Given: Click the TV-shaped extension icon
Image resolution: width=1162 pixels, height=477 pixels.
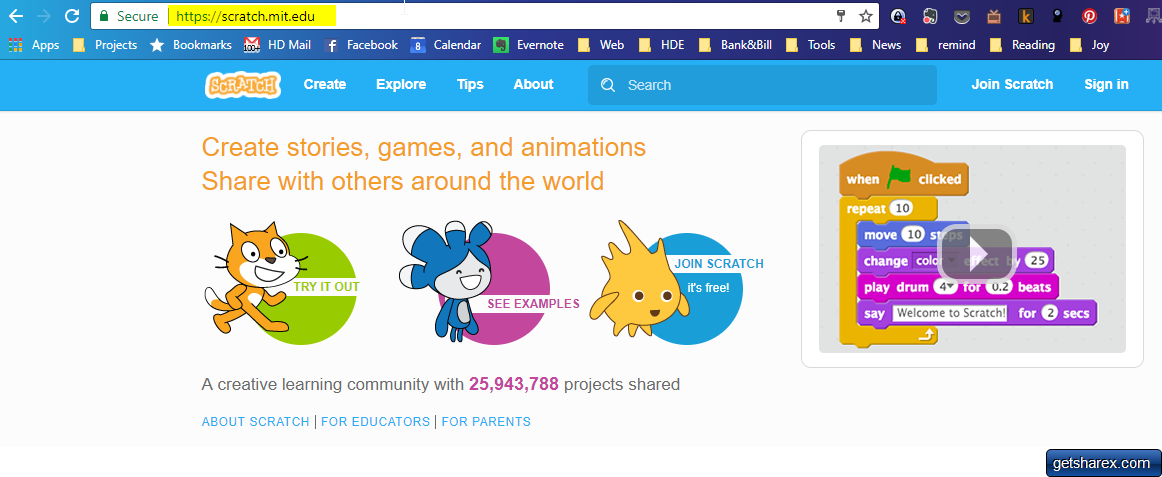Looking at the screenshot, I should (x=994, y=16).
